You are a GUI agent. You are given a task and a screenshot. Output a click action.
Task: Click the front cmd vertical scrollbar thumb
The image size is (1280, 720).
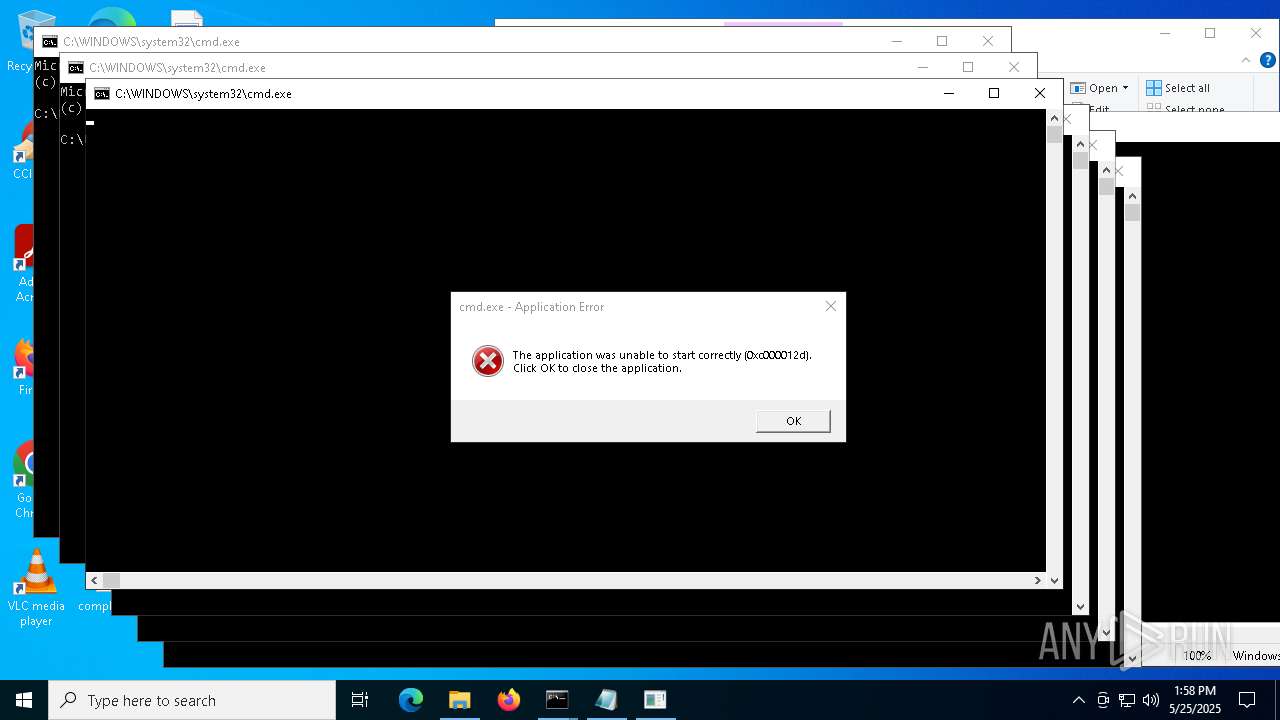click(1054, 135)
